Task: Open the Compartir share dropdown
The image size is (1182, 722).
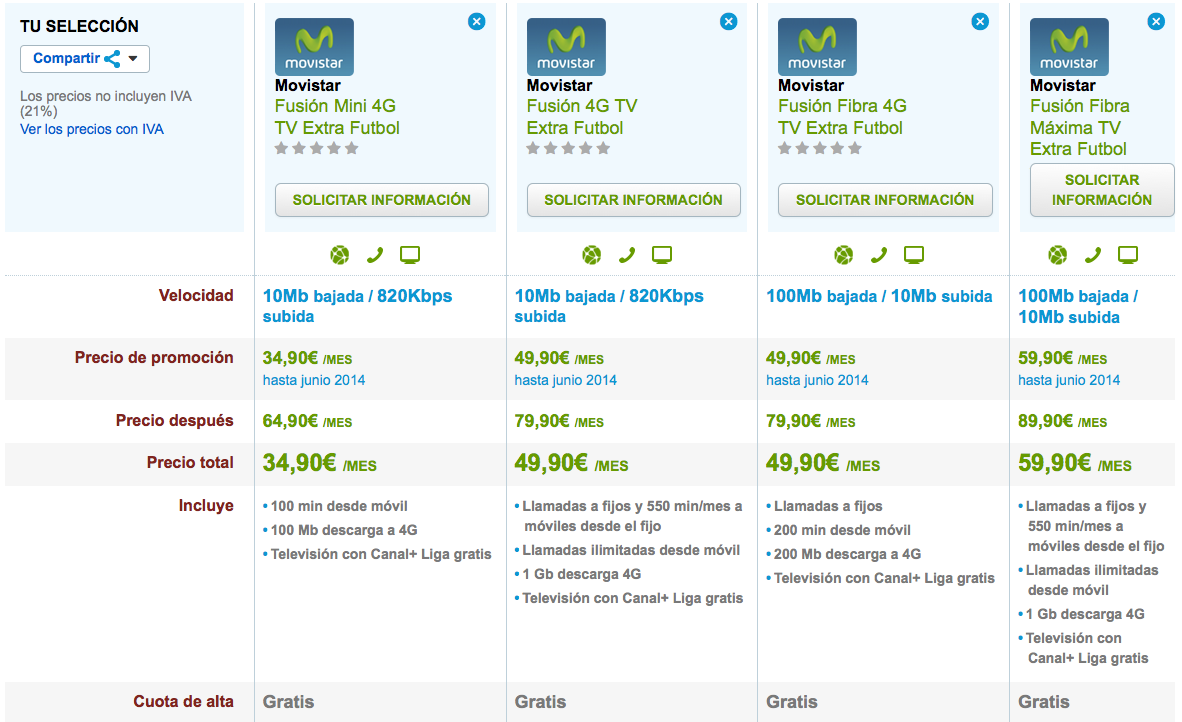Action: (x=85, y=59)
